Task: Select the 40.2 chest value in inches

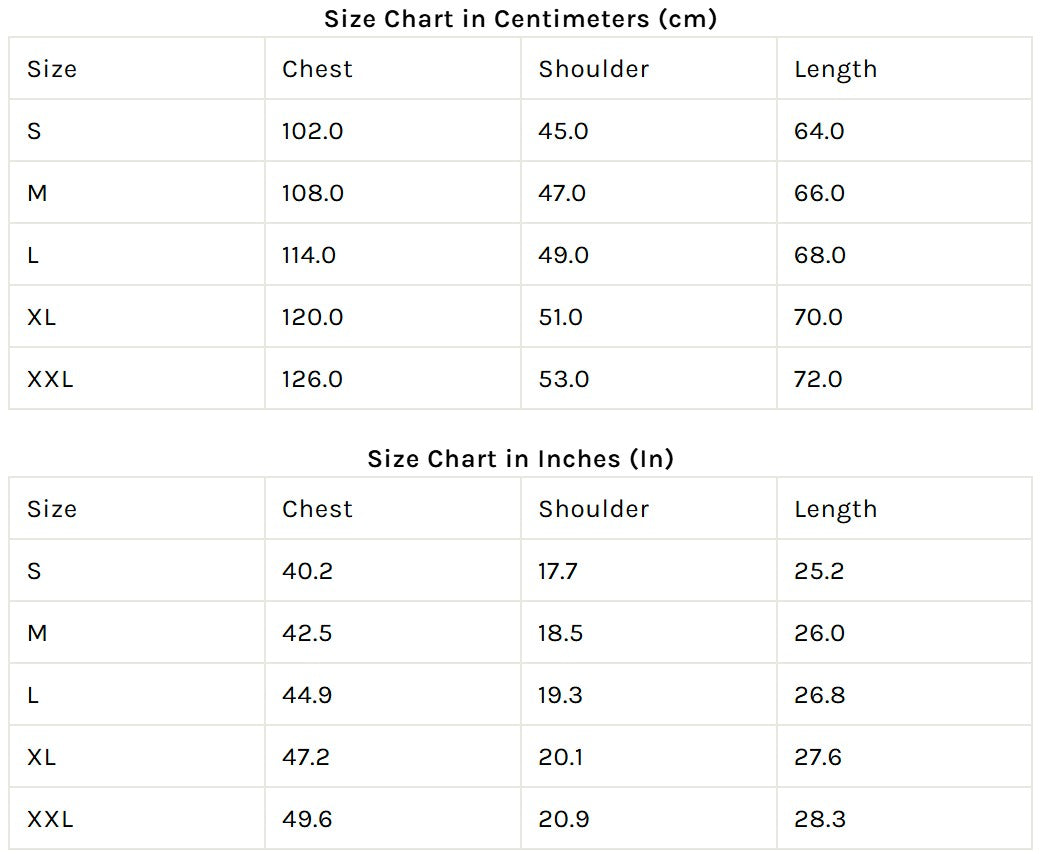Action: coord(307,571)
